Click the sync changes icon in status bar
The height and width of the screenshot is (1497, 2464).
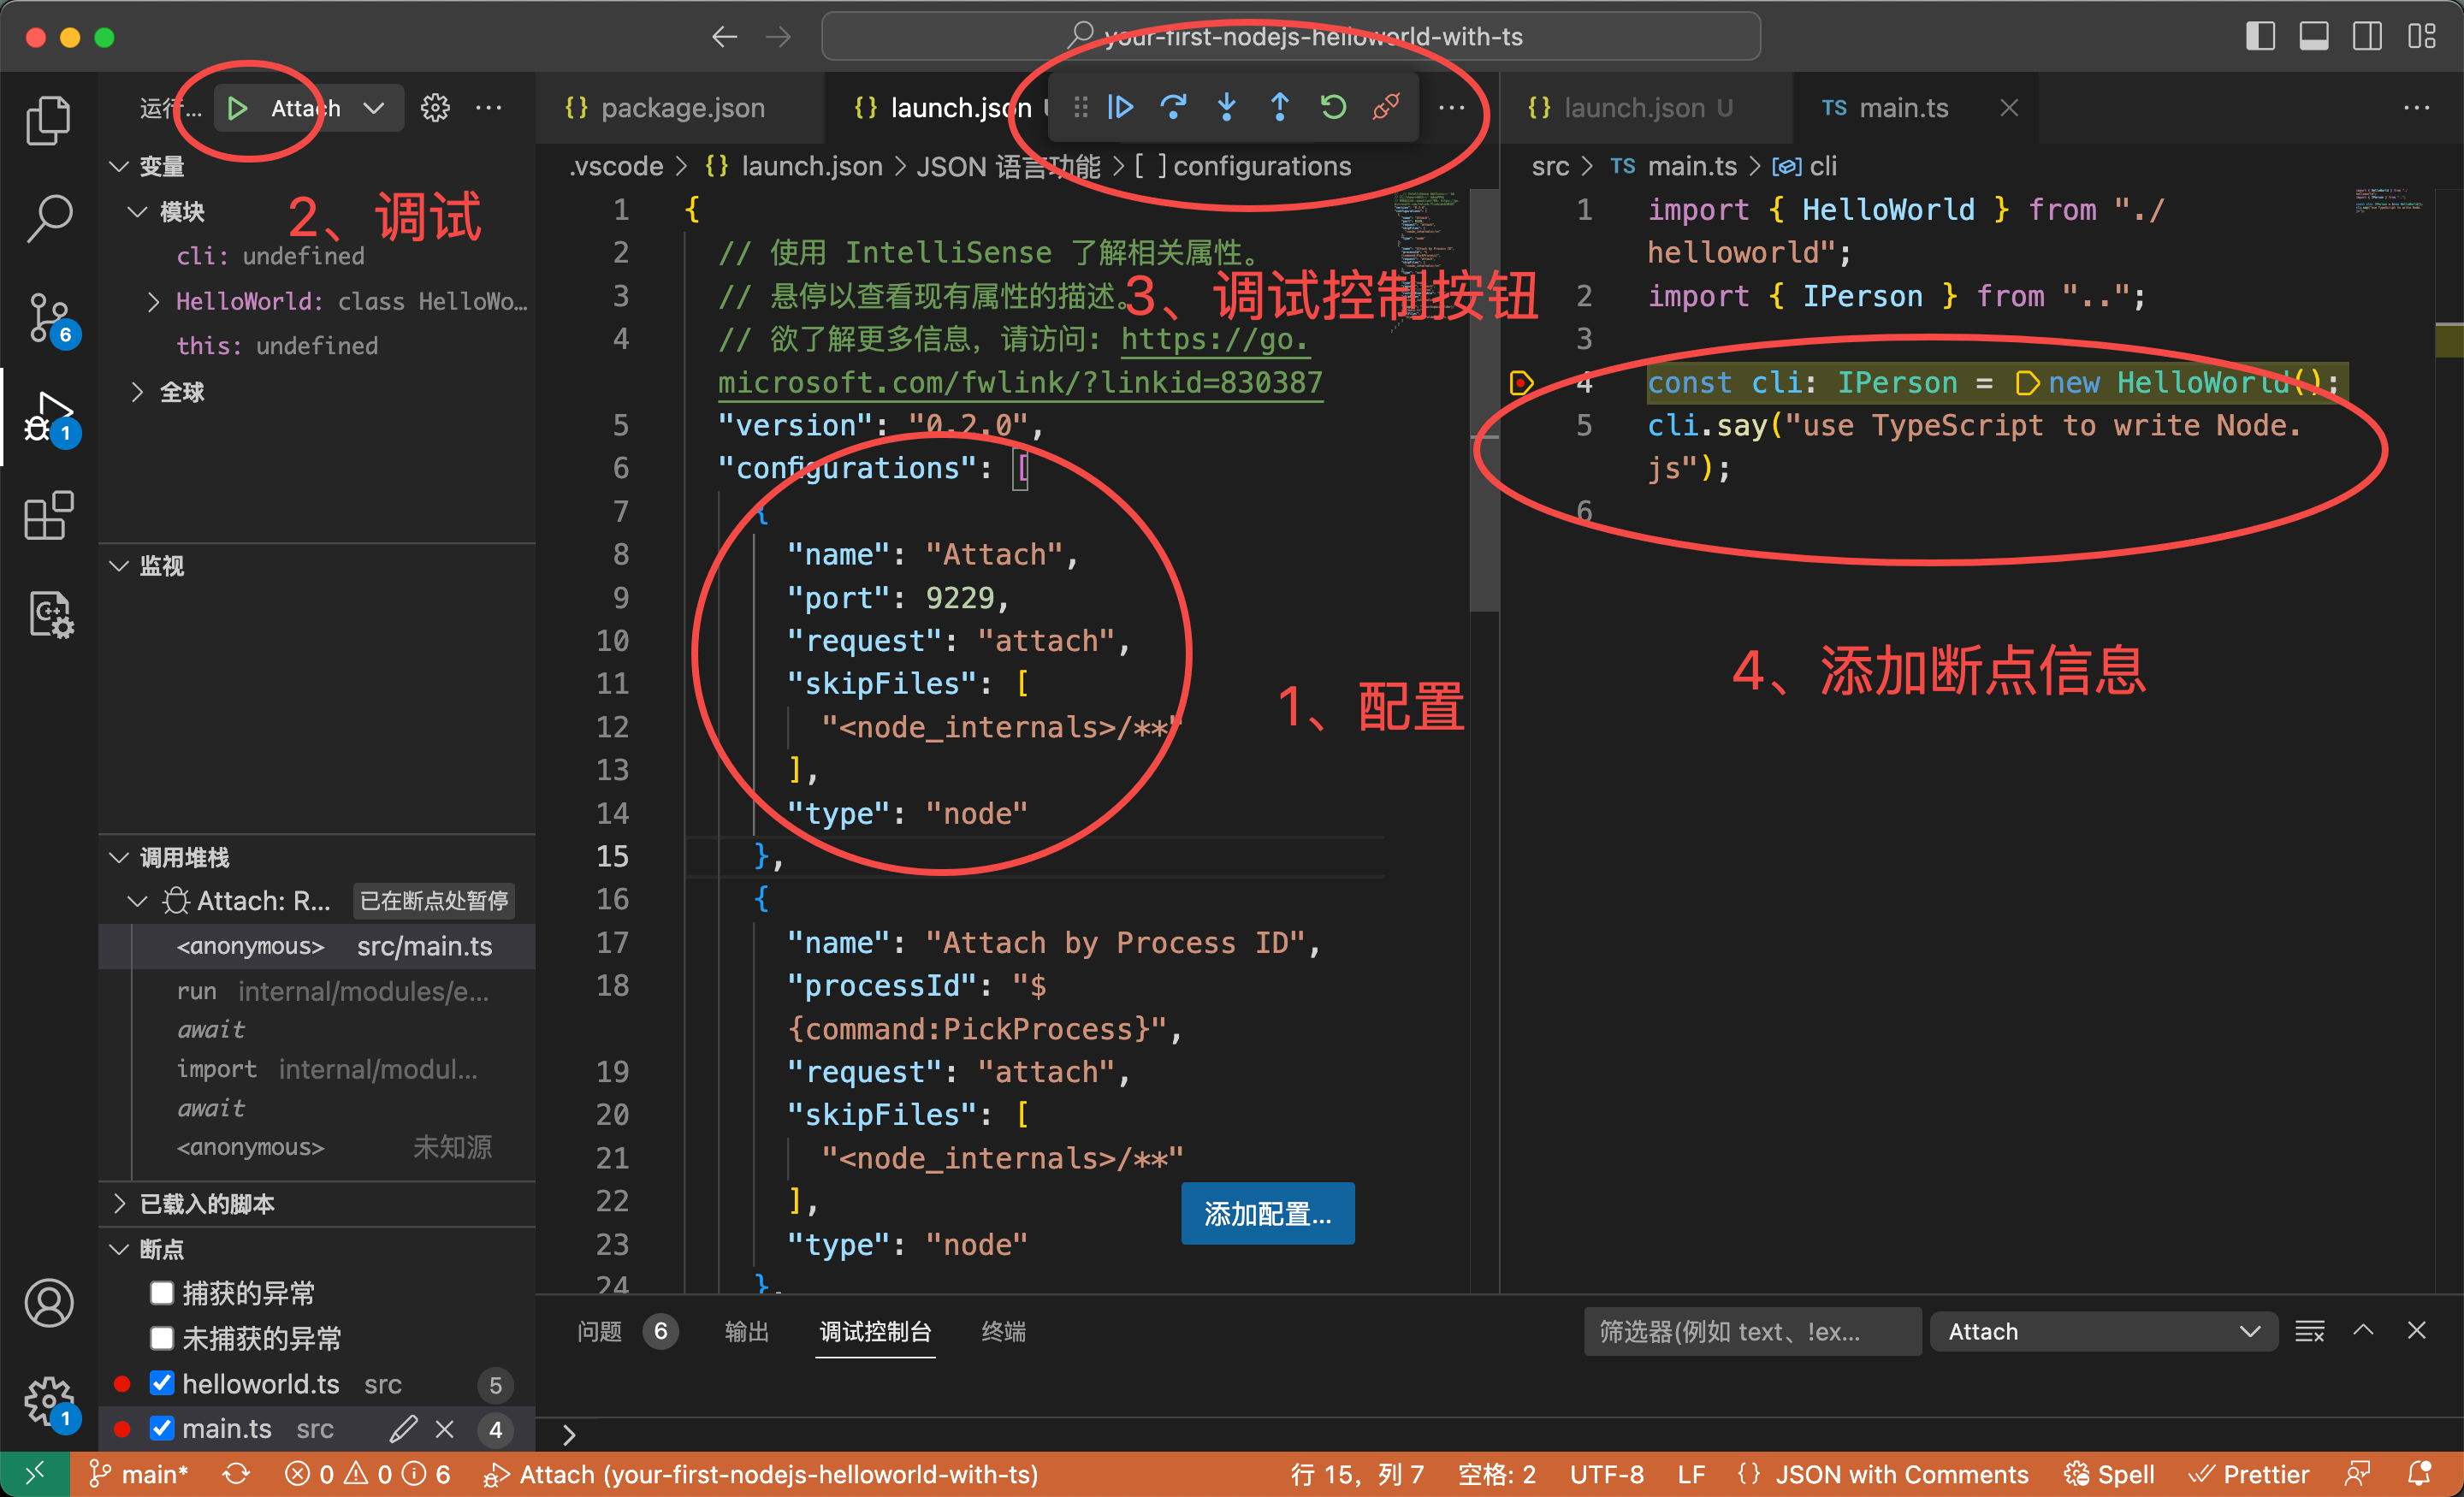coord(236,1474)
